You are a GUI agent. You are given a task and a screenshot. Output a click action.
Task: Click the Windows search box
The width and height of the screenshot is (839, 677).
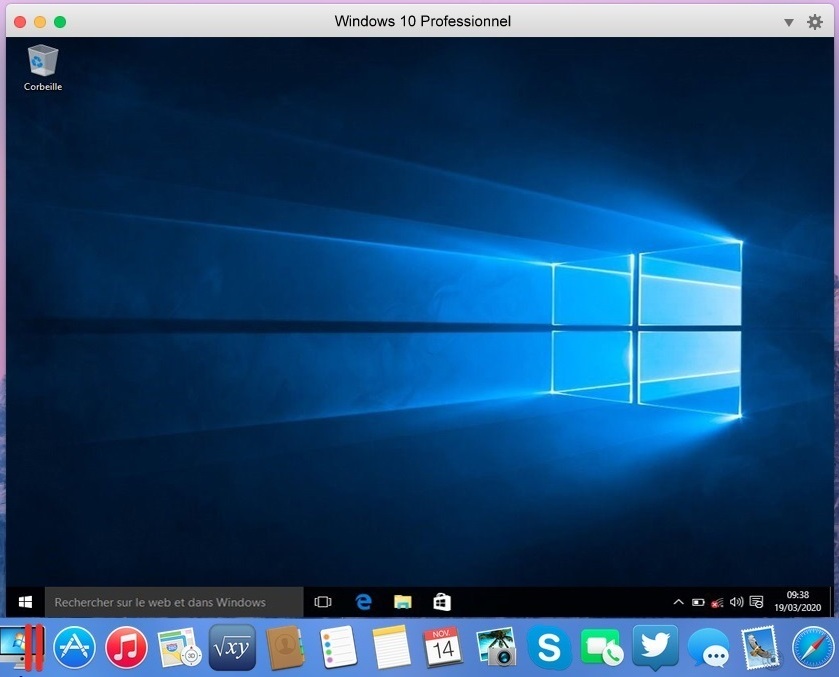point(174,602)
